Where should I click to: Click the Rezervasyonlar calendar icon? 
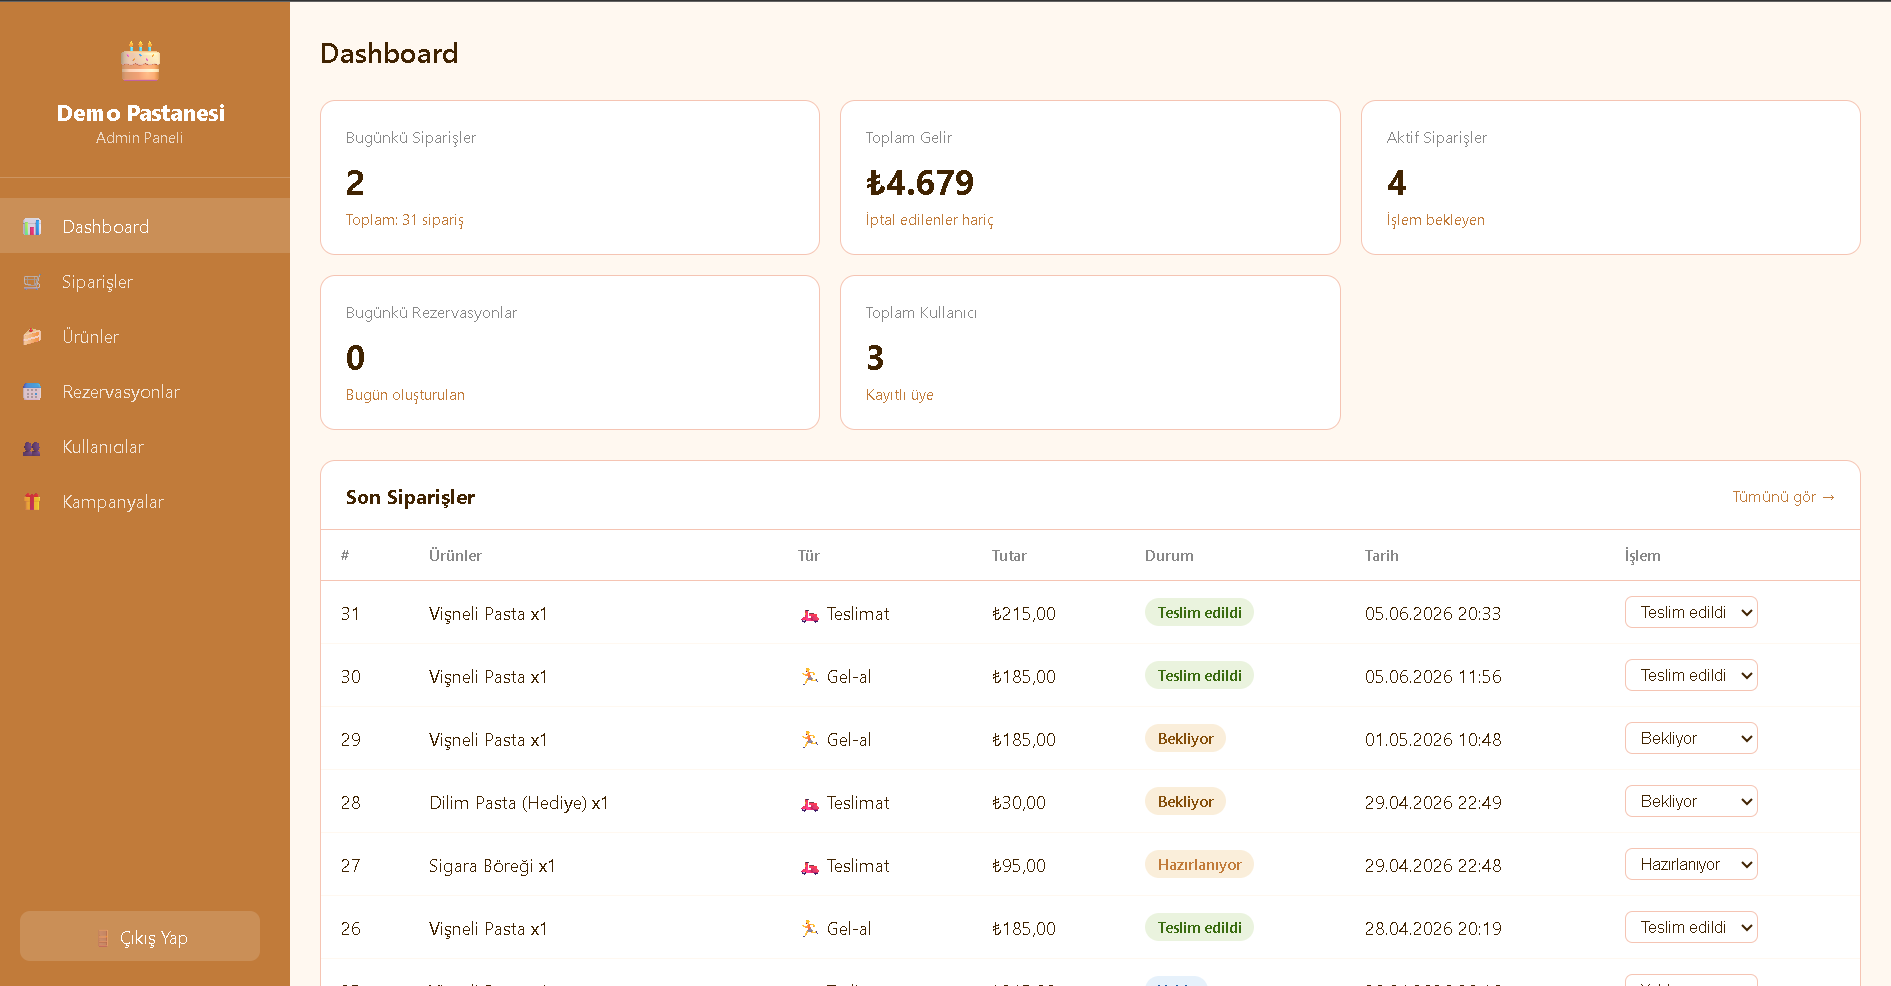point(32,392)
